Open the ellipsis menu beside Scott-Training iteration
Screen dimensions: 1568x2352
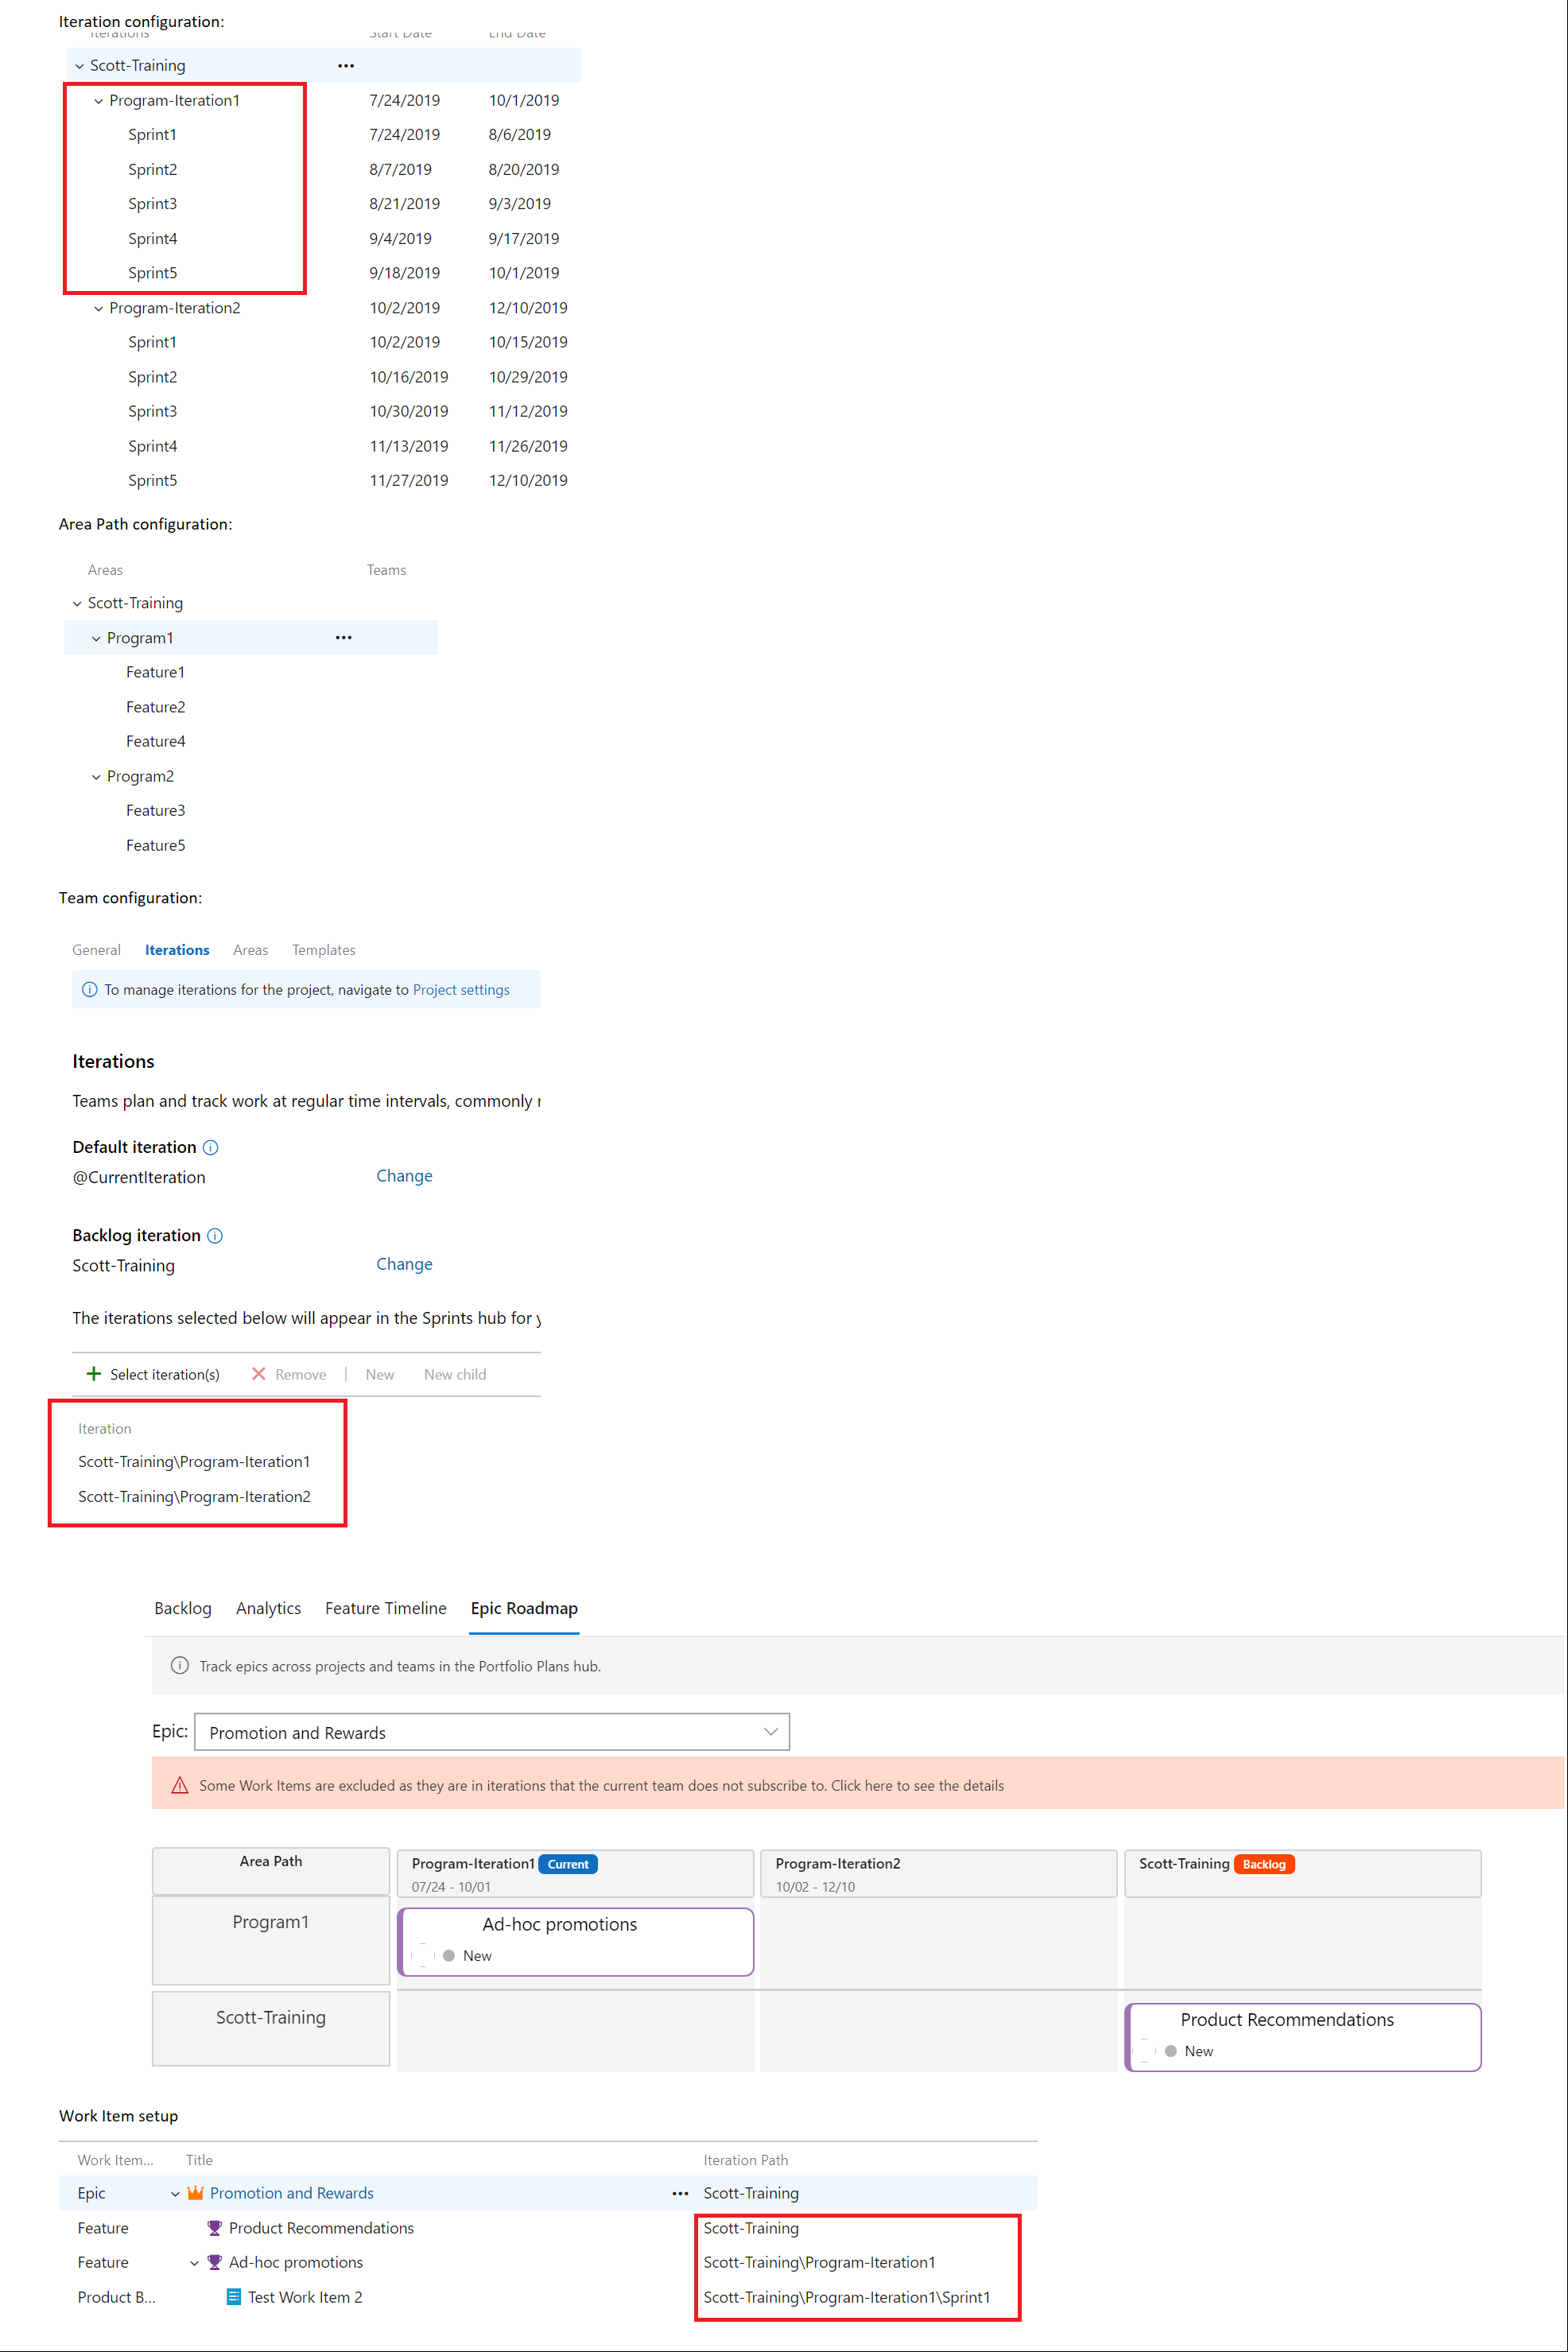pyautogui.click(x=346, y=65)
